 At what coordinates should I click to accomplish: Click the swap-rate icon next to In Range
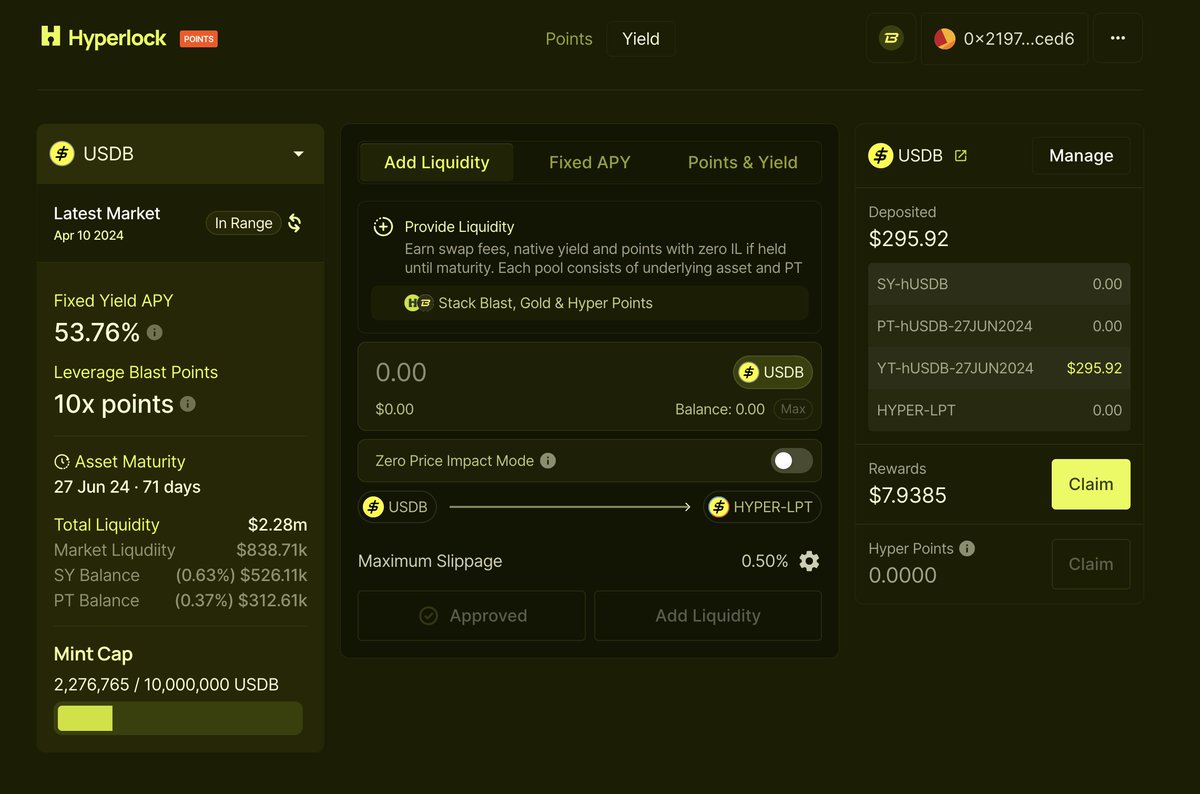tap(294, 223)
